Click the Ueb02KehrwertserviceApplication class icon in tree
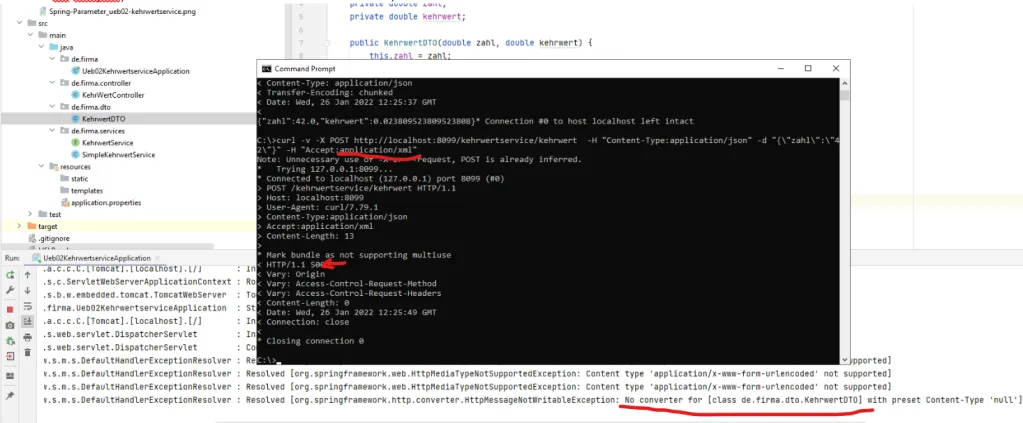This screenshot has width=1023, height=423. (76, 71)
